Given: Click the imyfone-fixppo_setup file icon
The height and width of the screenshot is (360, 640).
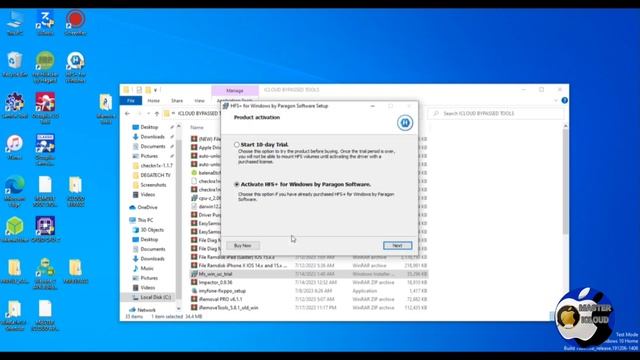Looking at the screenshot, I should (194, 291).
